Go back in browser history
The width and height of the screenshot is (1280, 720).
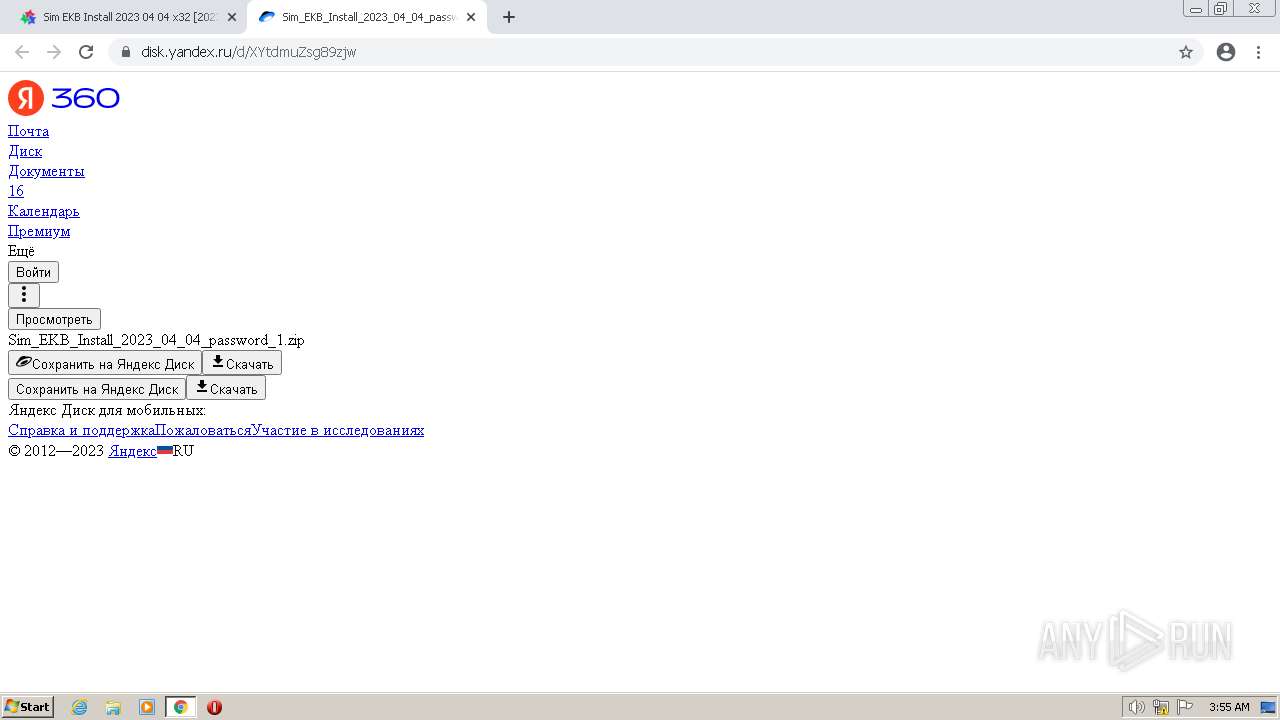(22, 52)
